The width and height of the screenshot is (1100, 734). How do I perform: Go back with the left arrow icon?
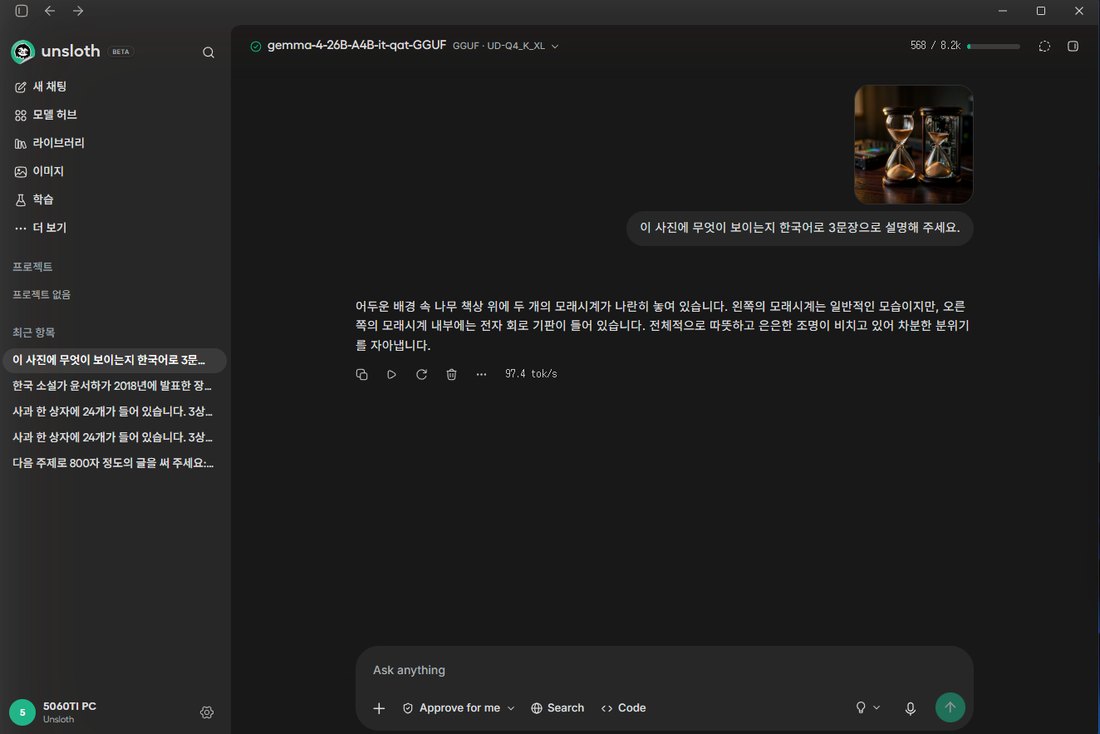click(50, 11)
